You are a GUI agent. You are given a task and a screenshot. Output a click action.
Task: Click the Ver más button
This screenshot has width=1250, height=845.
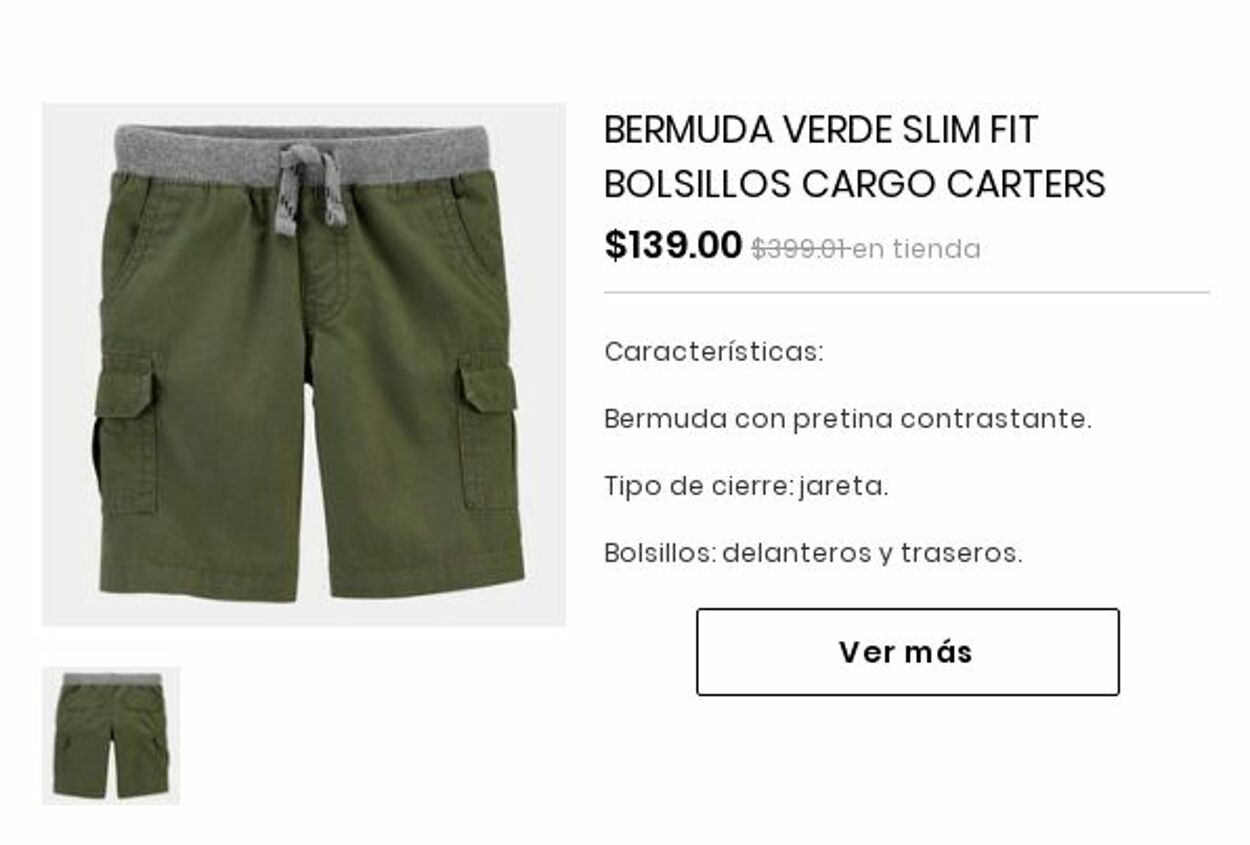(x=907, y=652)
